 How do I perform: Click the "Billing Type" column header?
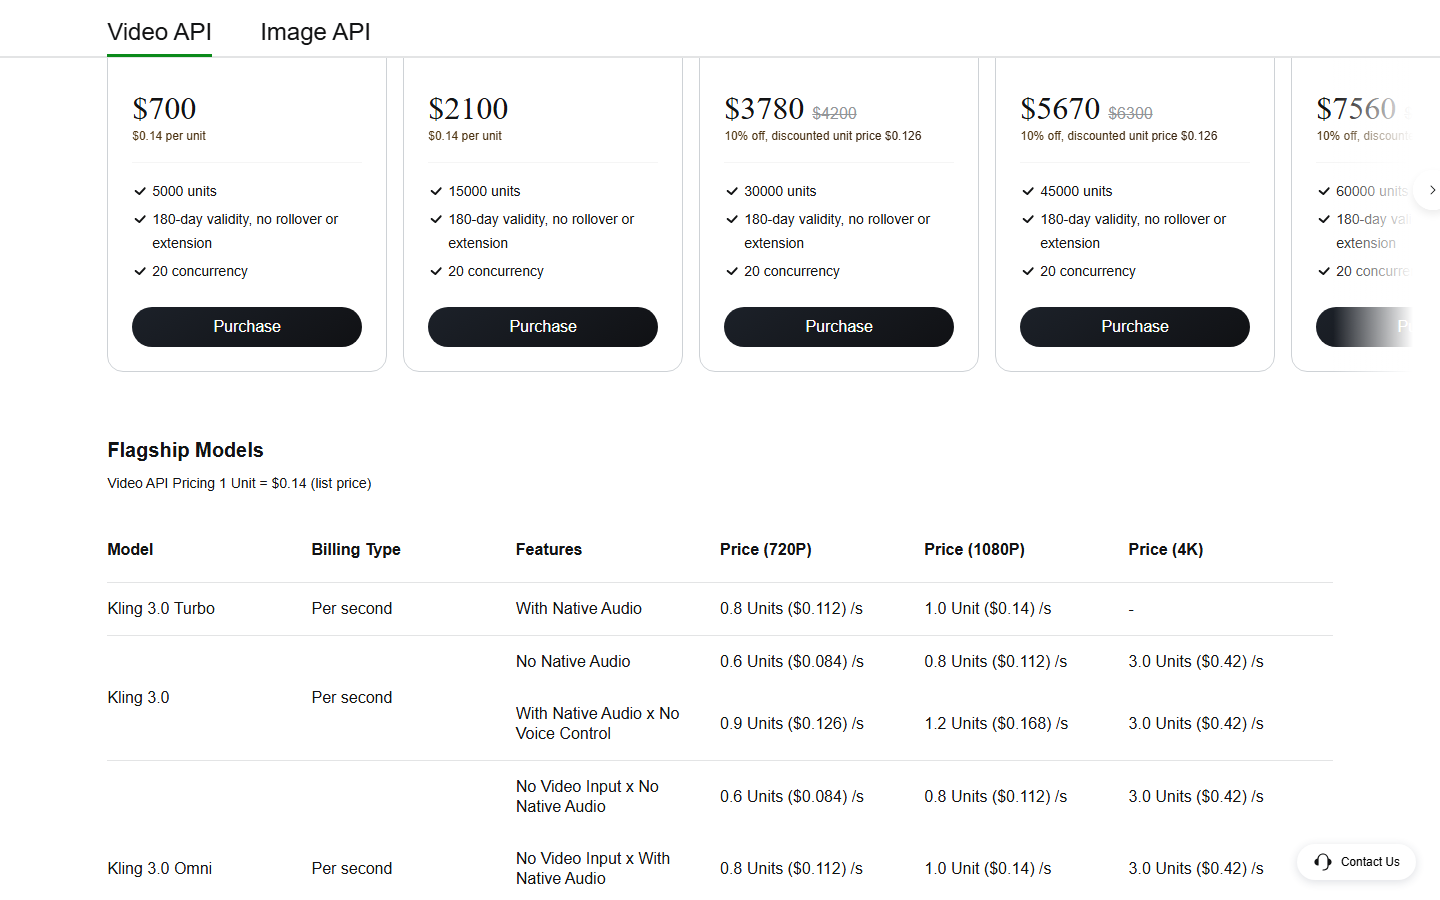point(356,549)
